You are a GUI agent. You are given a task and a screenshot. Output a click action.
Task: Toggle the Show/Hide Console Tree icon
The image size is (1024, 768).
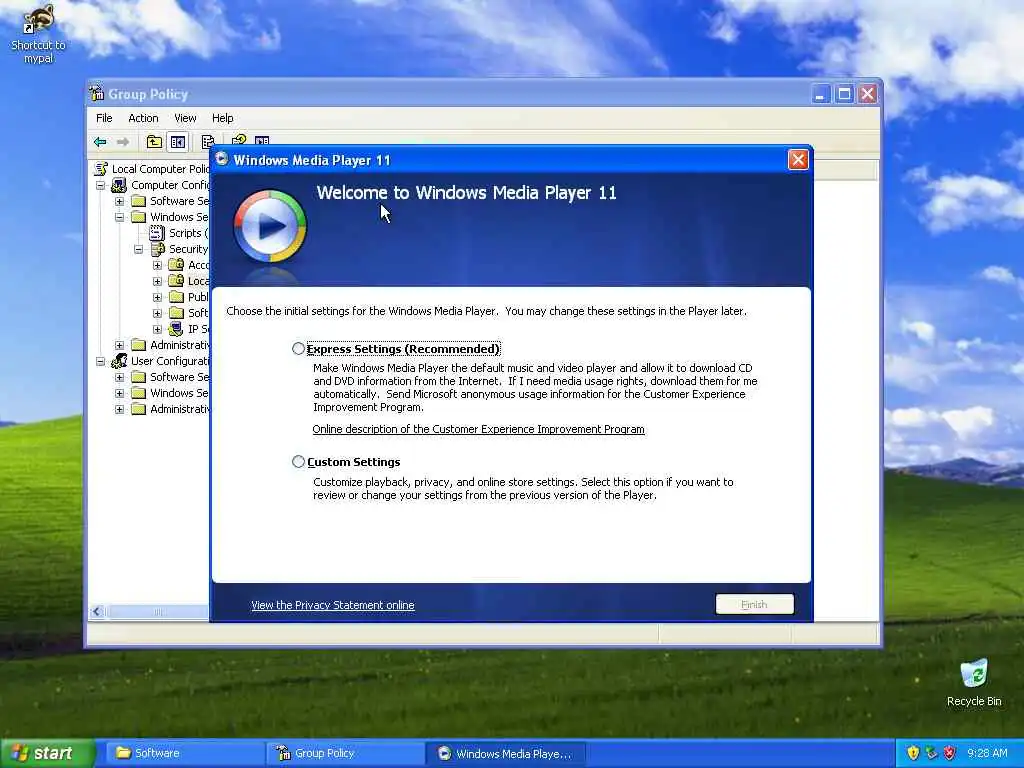(x=178, y=142)
